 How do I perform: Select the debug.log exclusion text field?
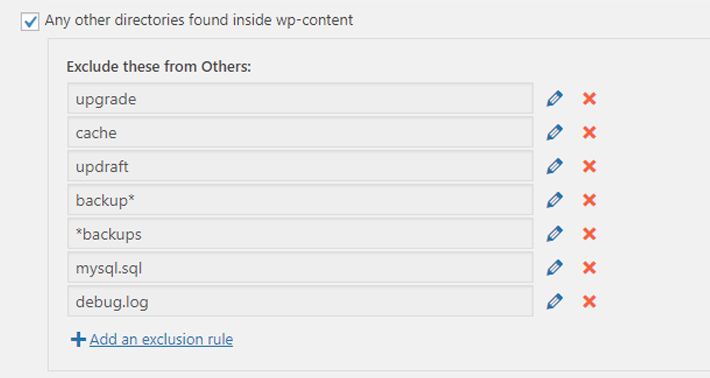300,301
